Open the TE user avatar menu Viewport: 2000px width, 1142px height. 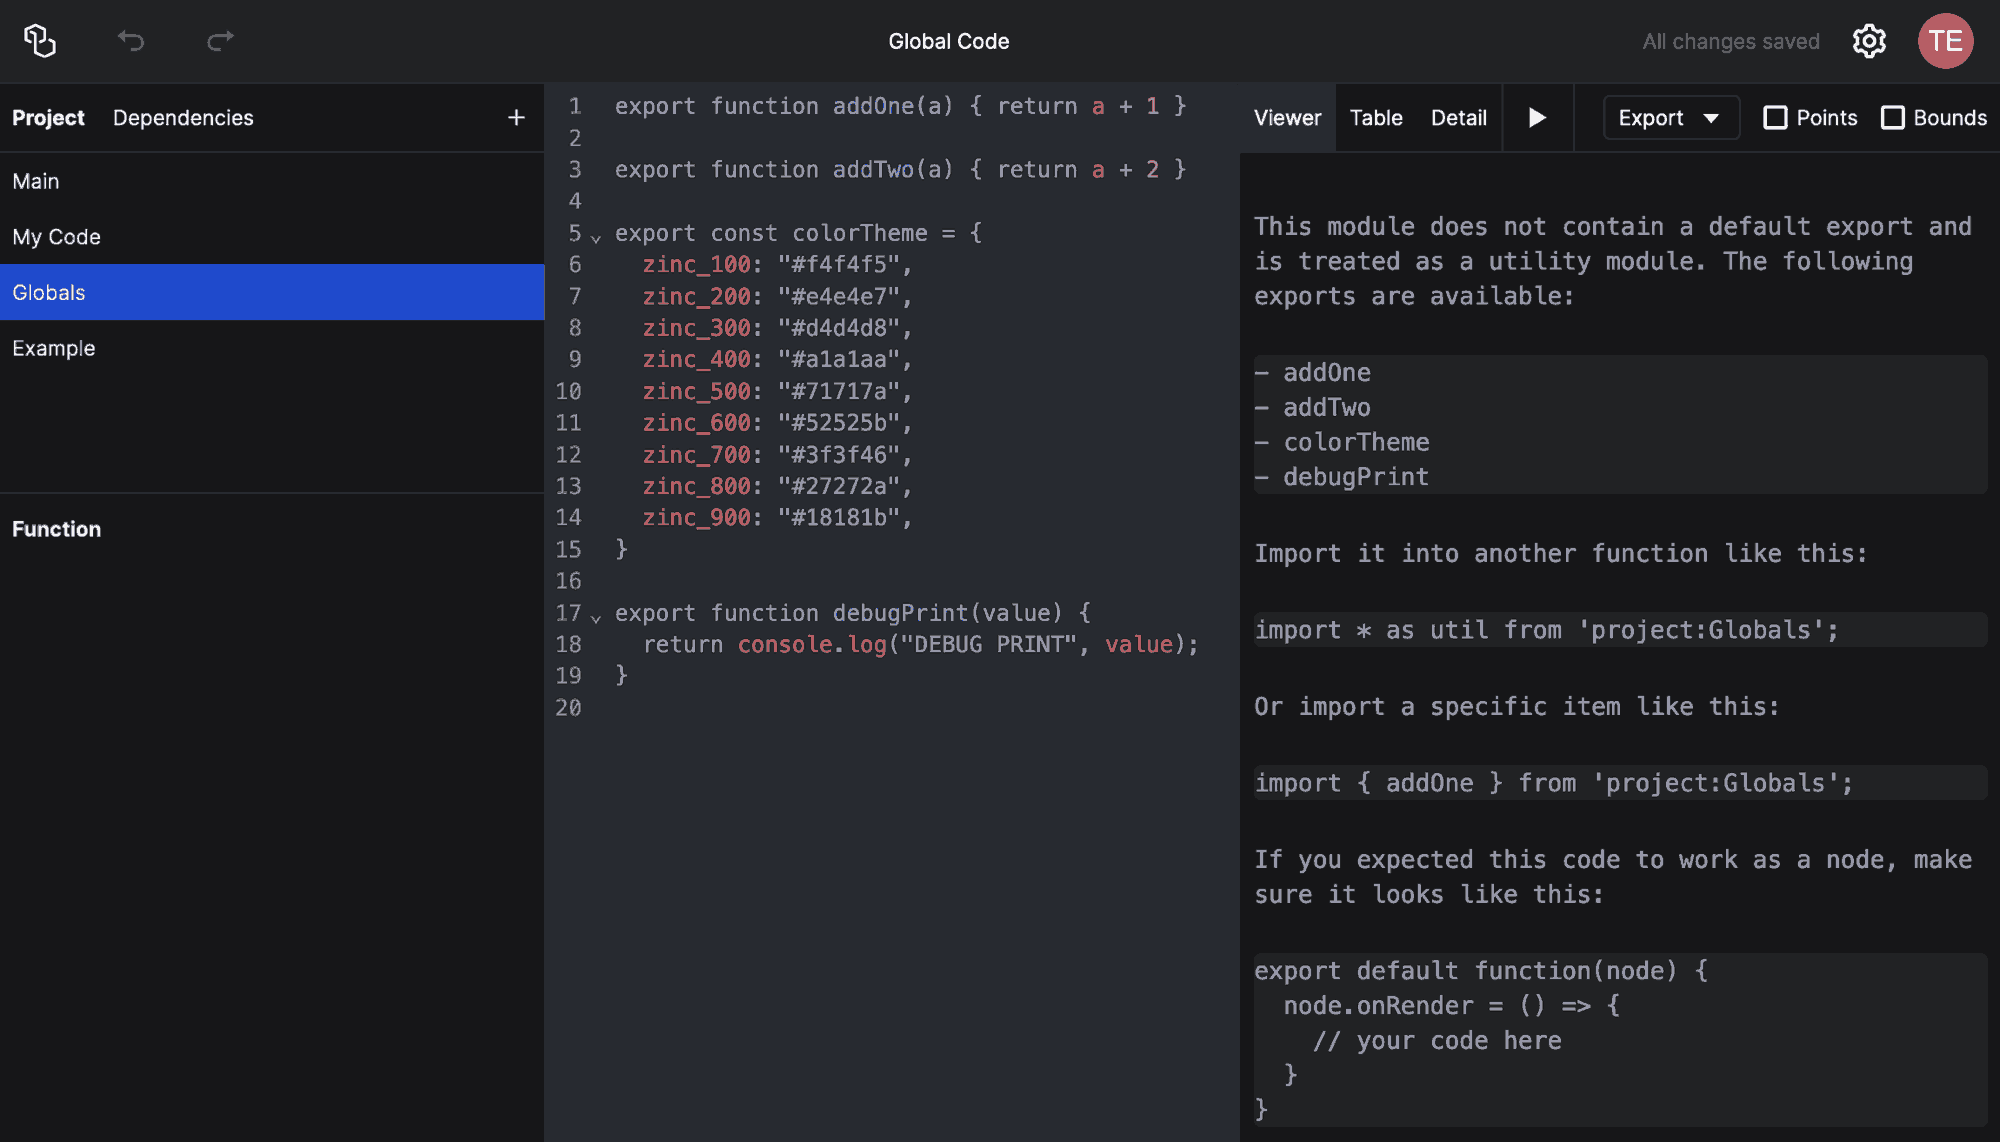pyautogui.click(x=1945, y=41)
